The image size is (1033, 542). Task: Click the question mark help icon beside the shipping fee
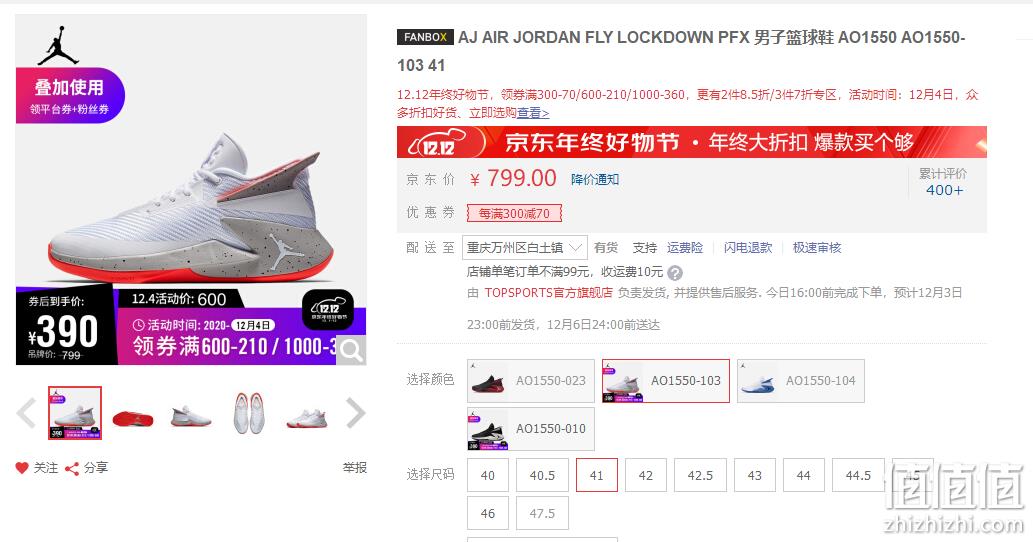[675, 273]
